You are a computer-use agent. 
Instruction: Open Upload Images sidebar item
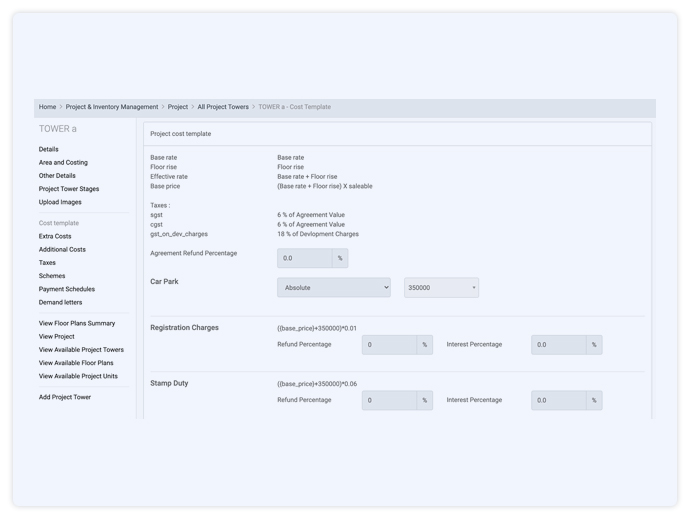(60, 202)
